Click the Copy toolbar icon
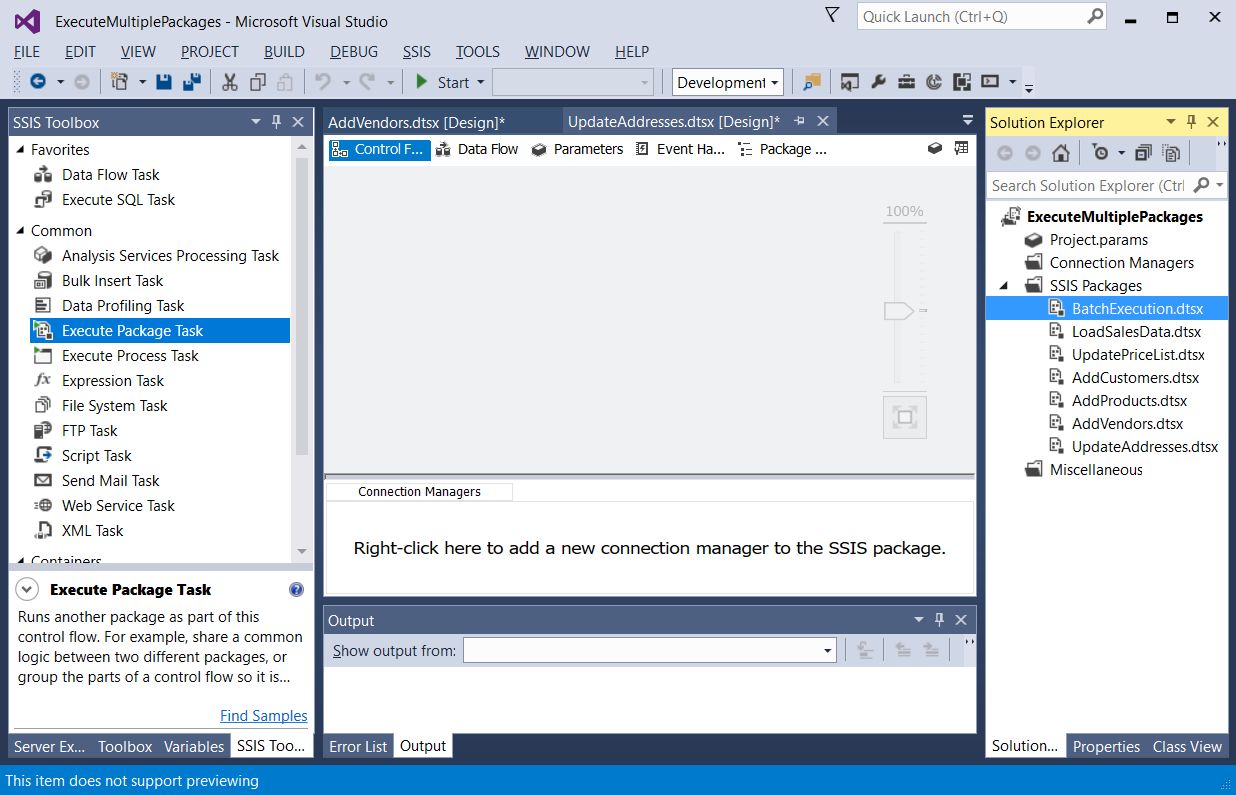This screenshot has height=795, width=1236. point(258,82)
